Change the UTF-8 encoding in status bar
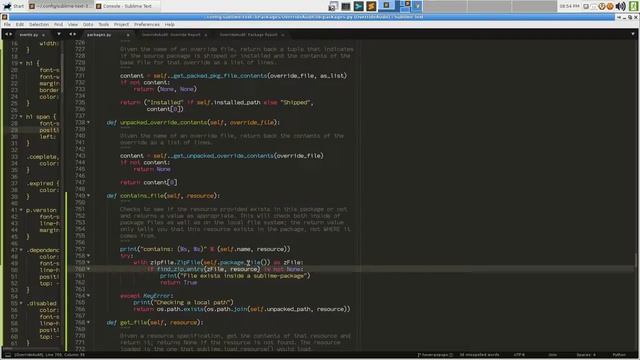This screenshot has width=640, height=360. [519, 355]
